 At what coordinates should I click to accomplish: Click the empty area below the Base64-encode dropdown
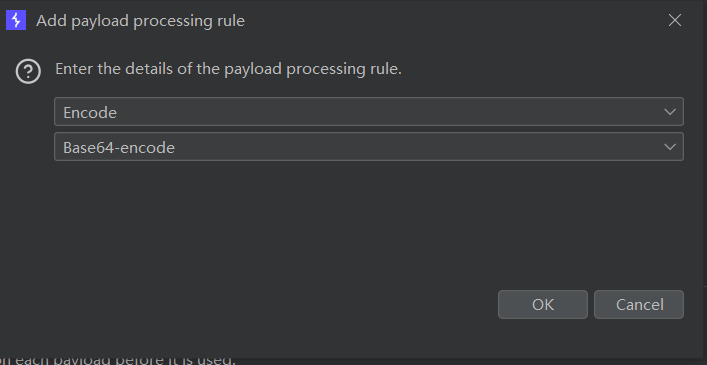click(x=369, y=221)
